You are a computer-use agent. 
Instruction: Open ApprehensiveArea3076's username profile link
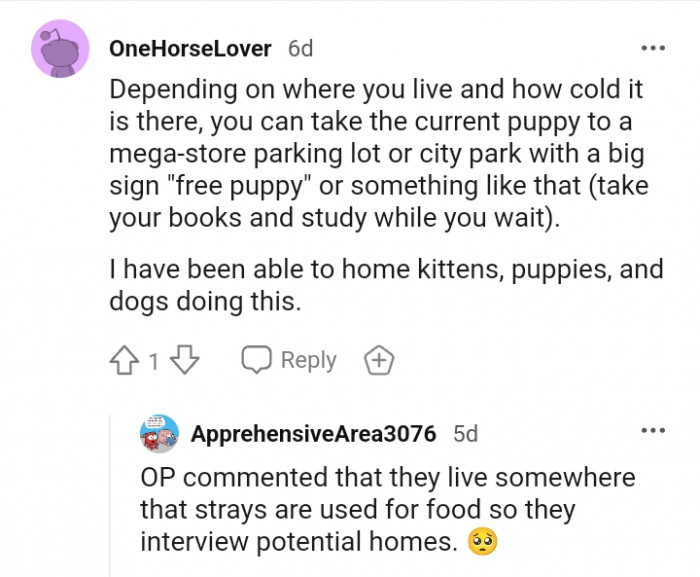tap(313, 434)
